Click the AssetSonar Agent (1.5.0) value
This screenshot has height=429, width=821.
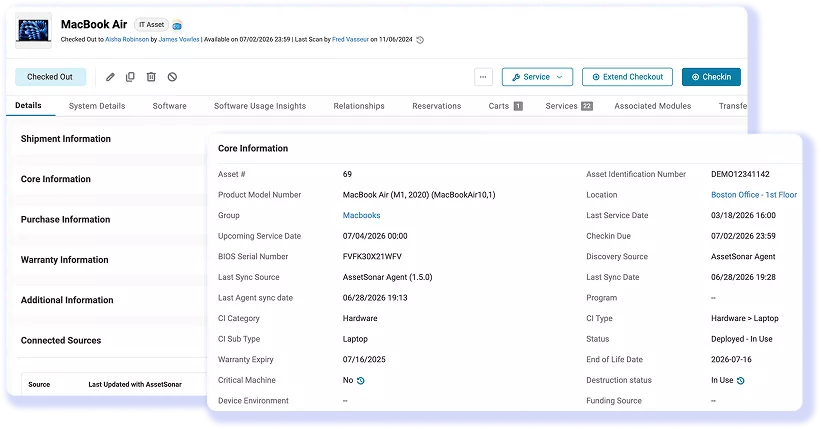[x=387, y=277]
